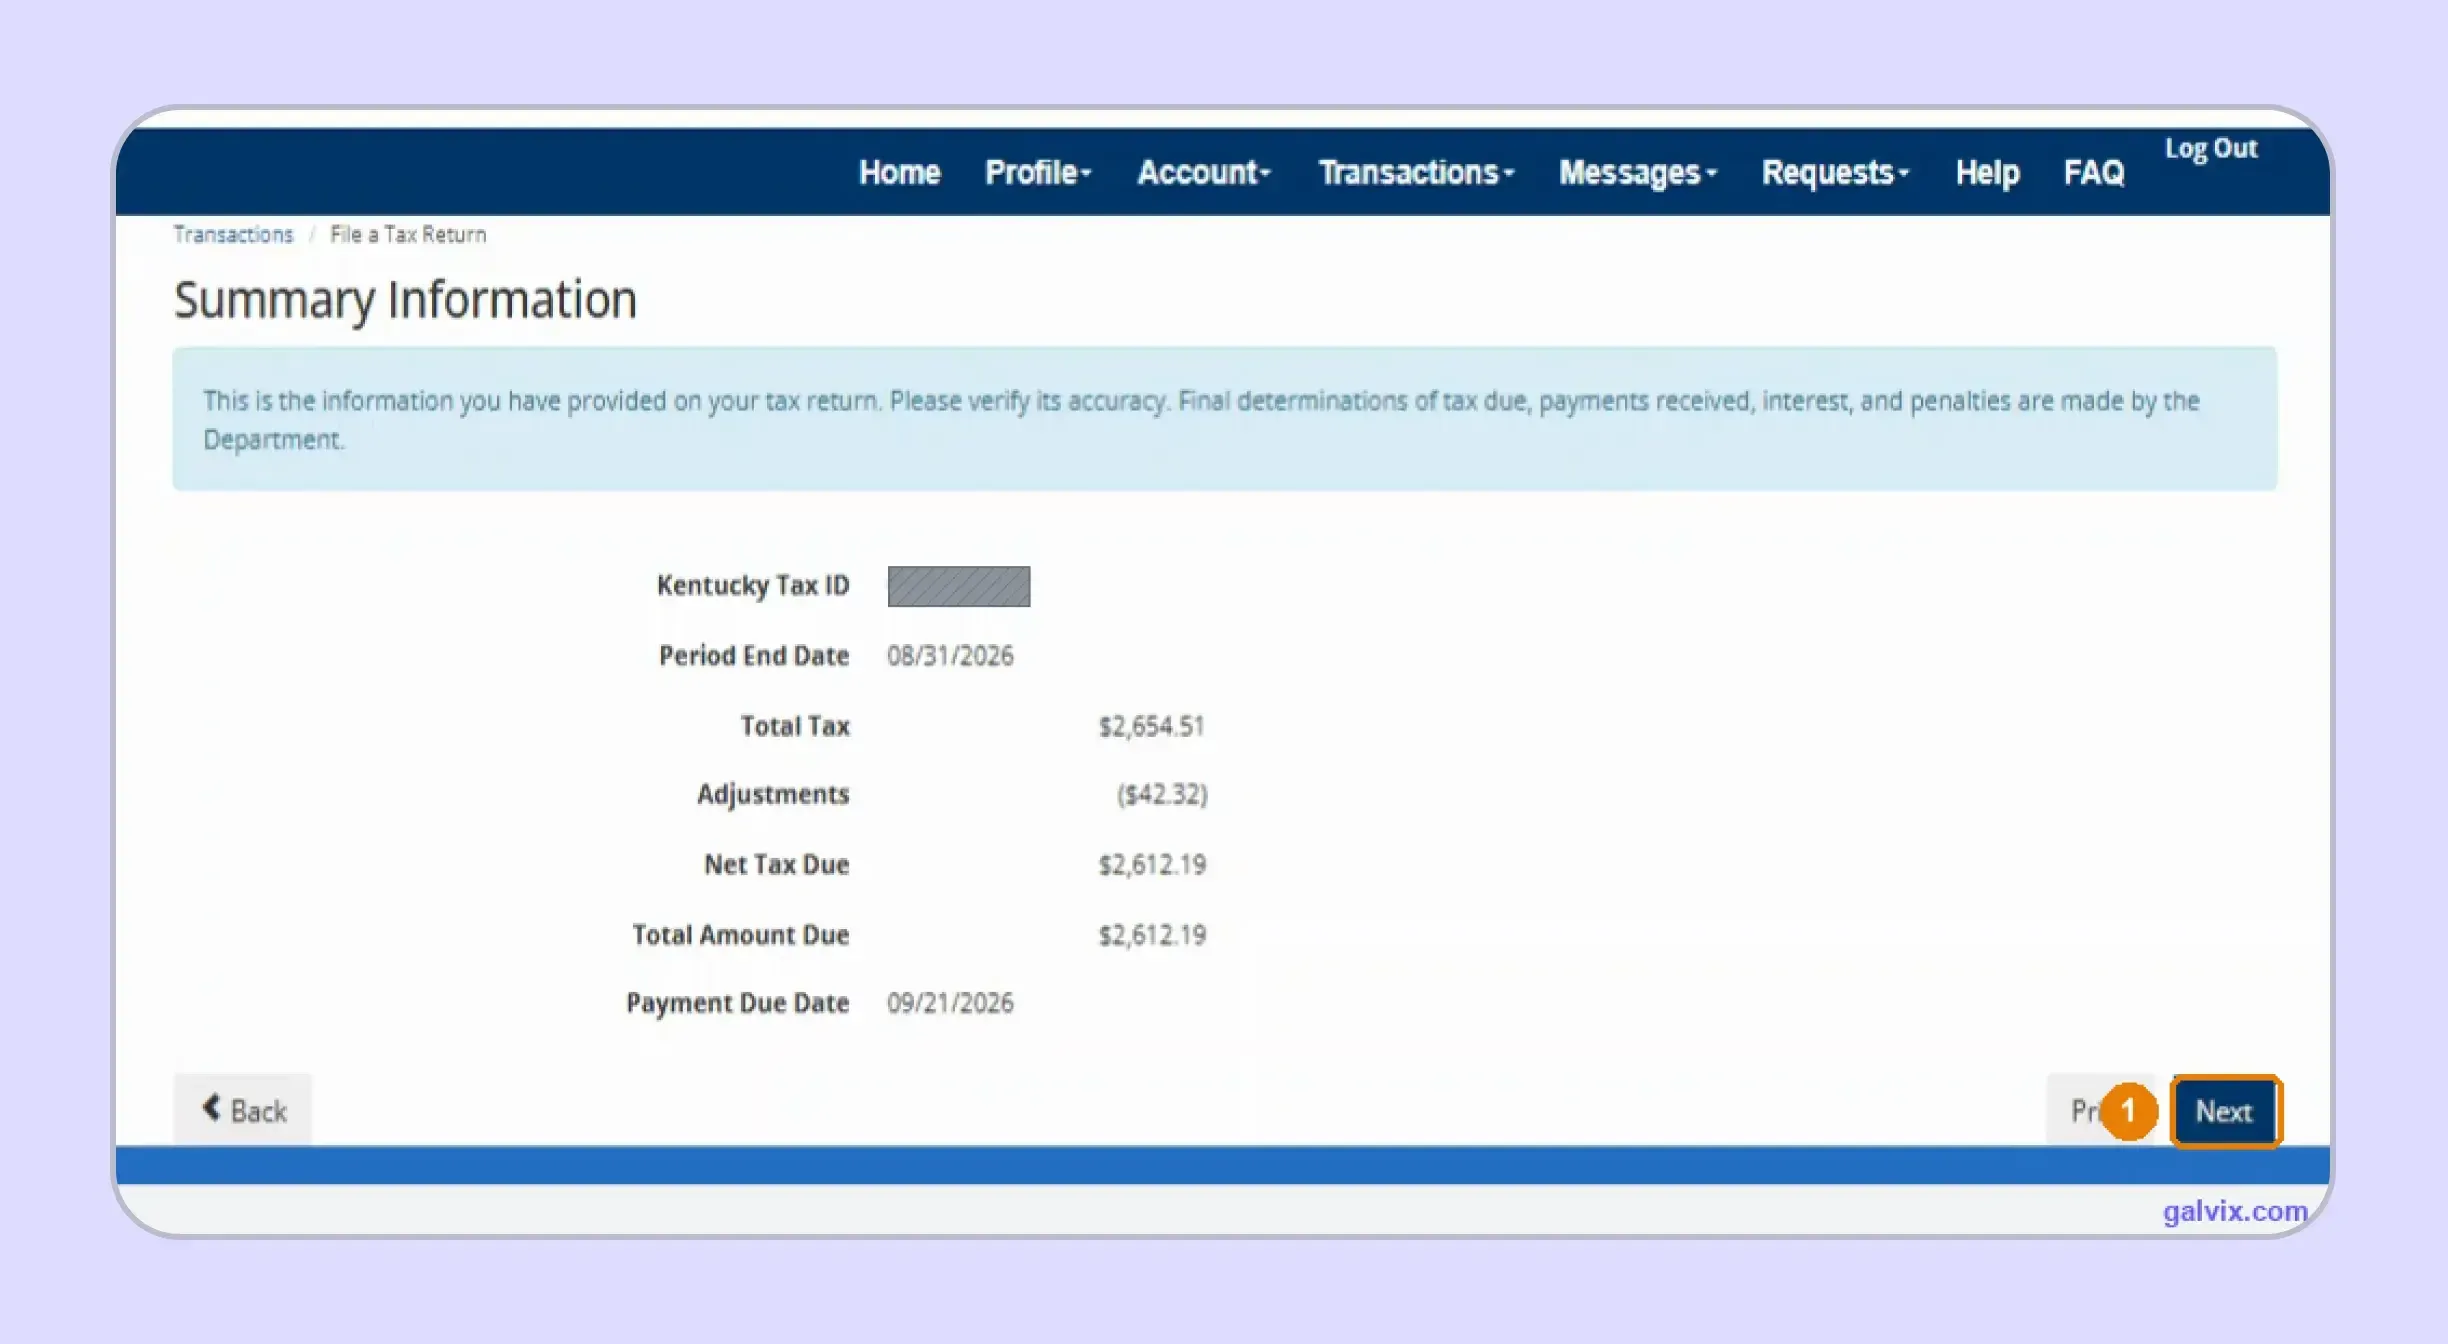Viewport: 2448px width, 1344px height.
Task: Click the redacted Kentucky Tax ID field
Action: (958, 586)
